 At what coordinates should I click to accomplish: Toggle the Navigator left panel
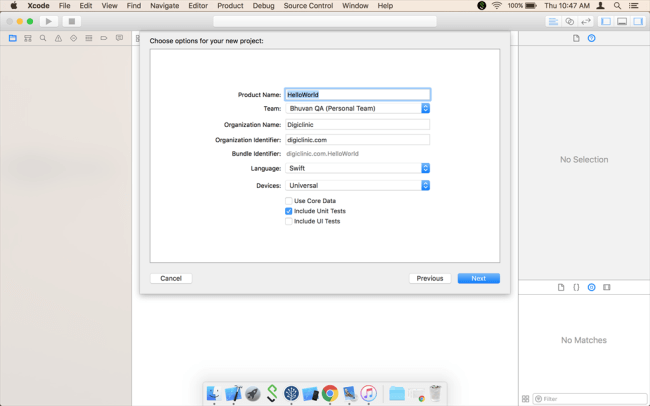606,22
